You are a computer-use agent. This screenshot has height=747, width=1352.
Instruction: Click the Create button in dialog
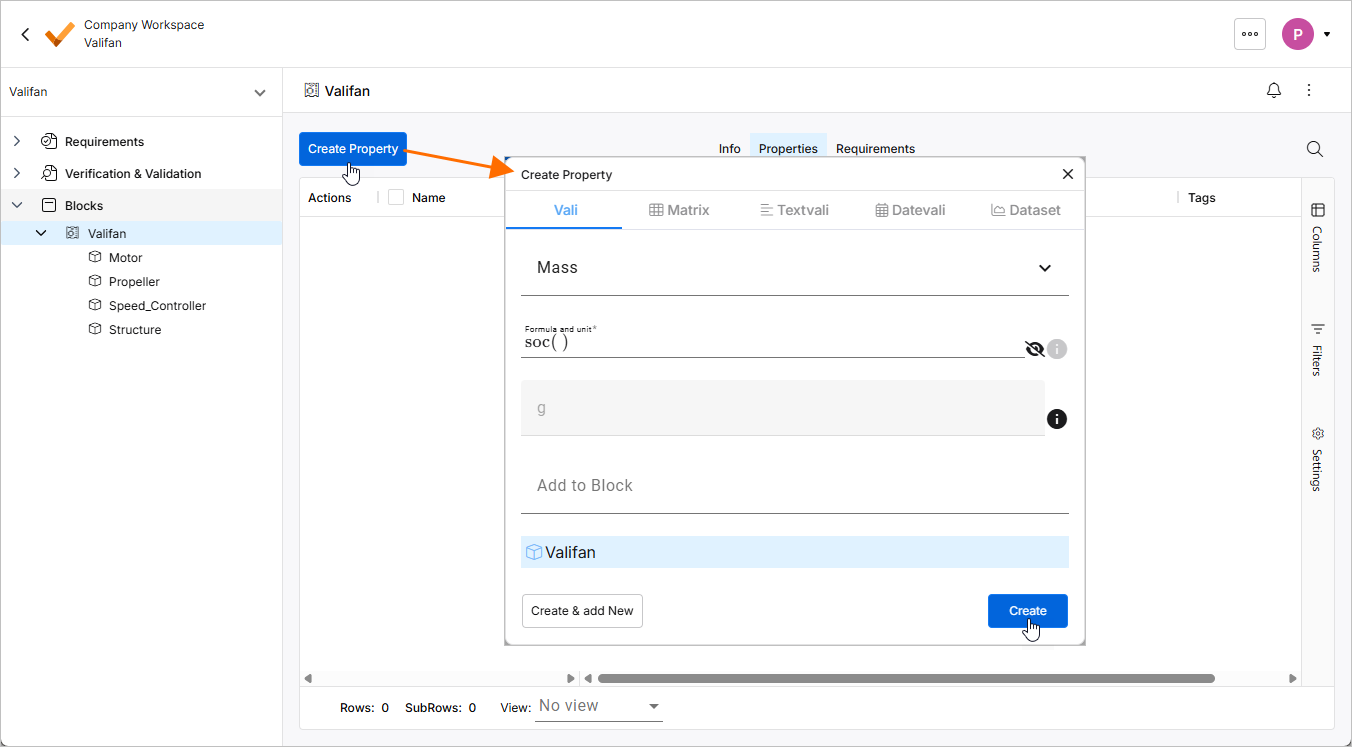pyautogui.click(x=1027, y=611)
